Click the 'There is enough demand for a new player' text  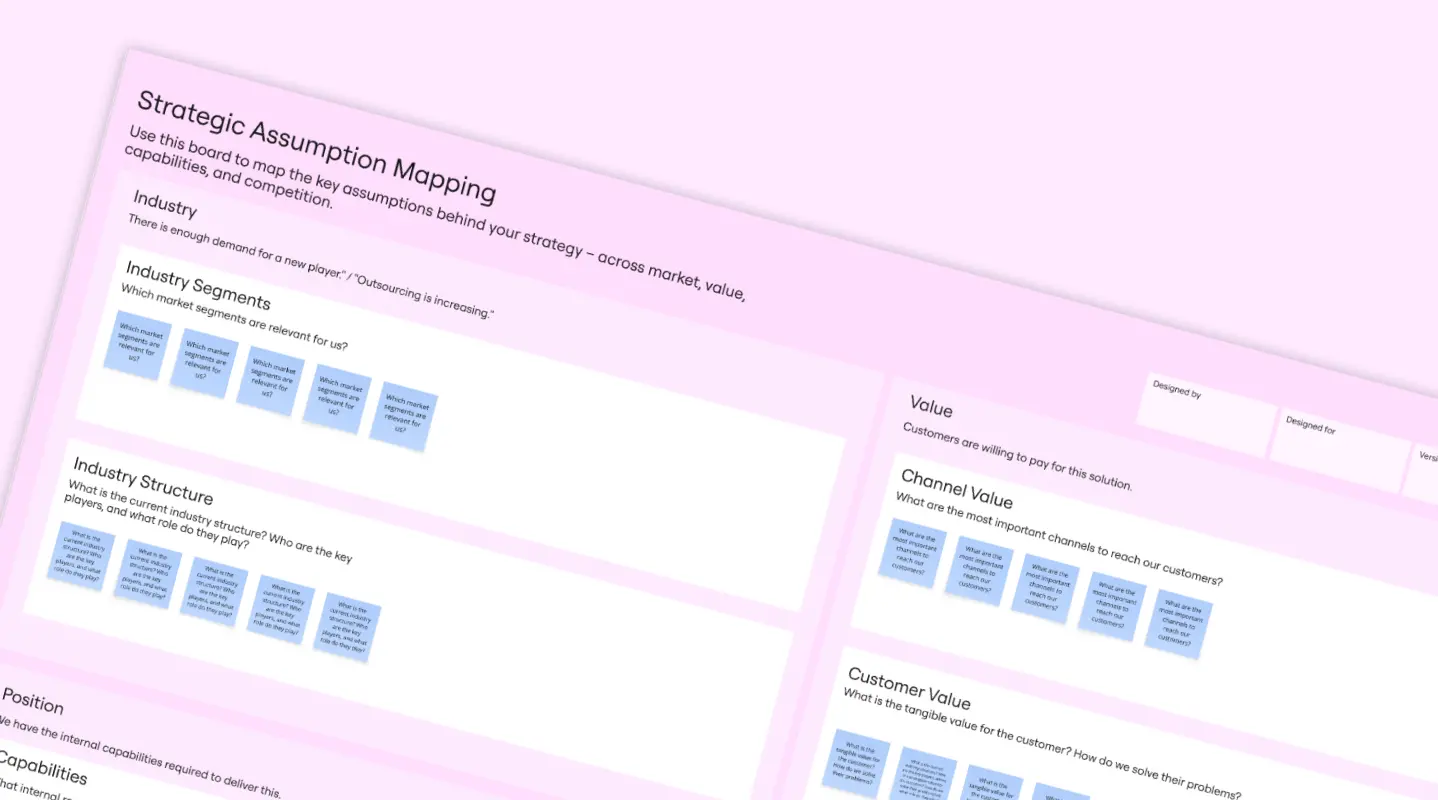[x=310, y=266]
